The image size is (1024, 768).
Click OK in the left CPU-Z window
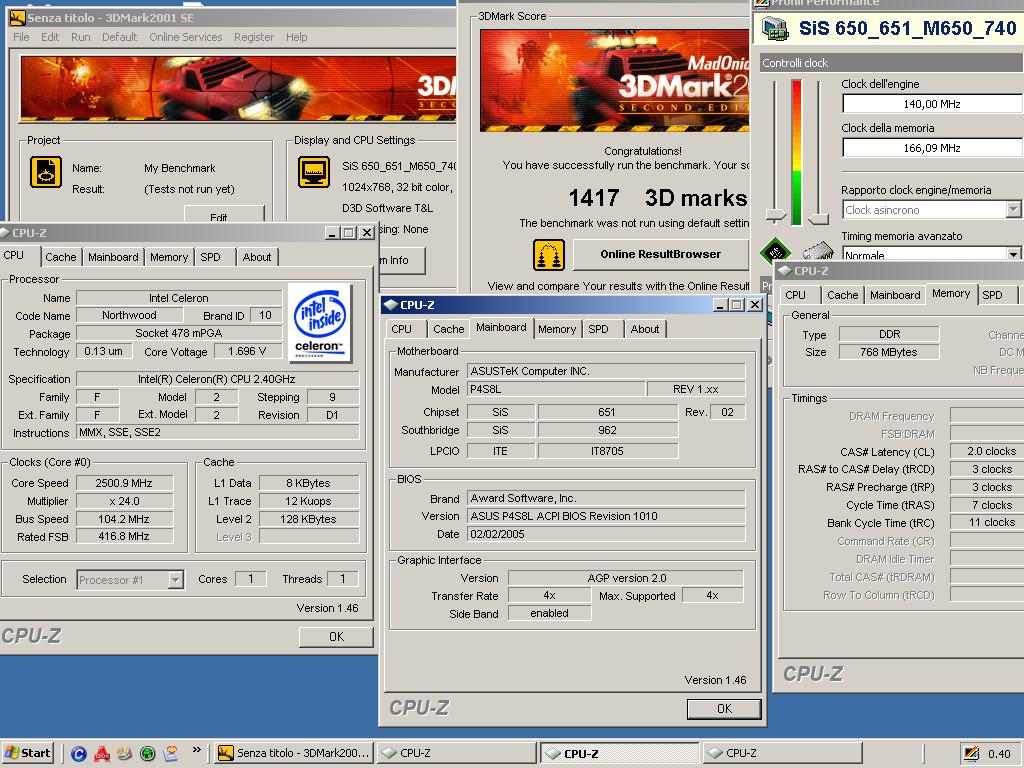(336, 637)
